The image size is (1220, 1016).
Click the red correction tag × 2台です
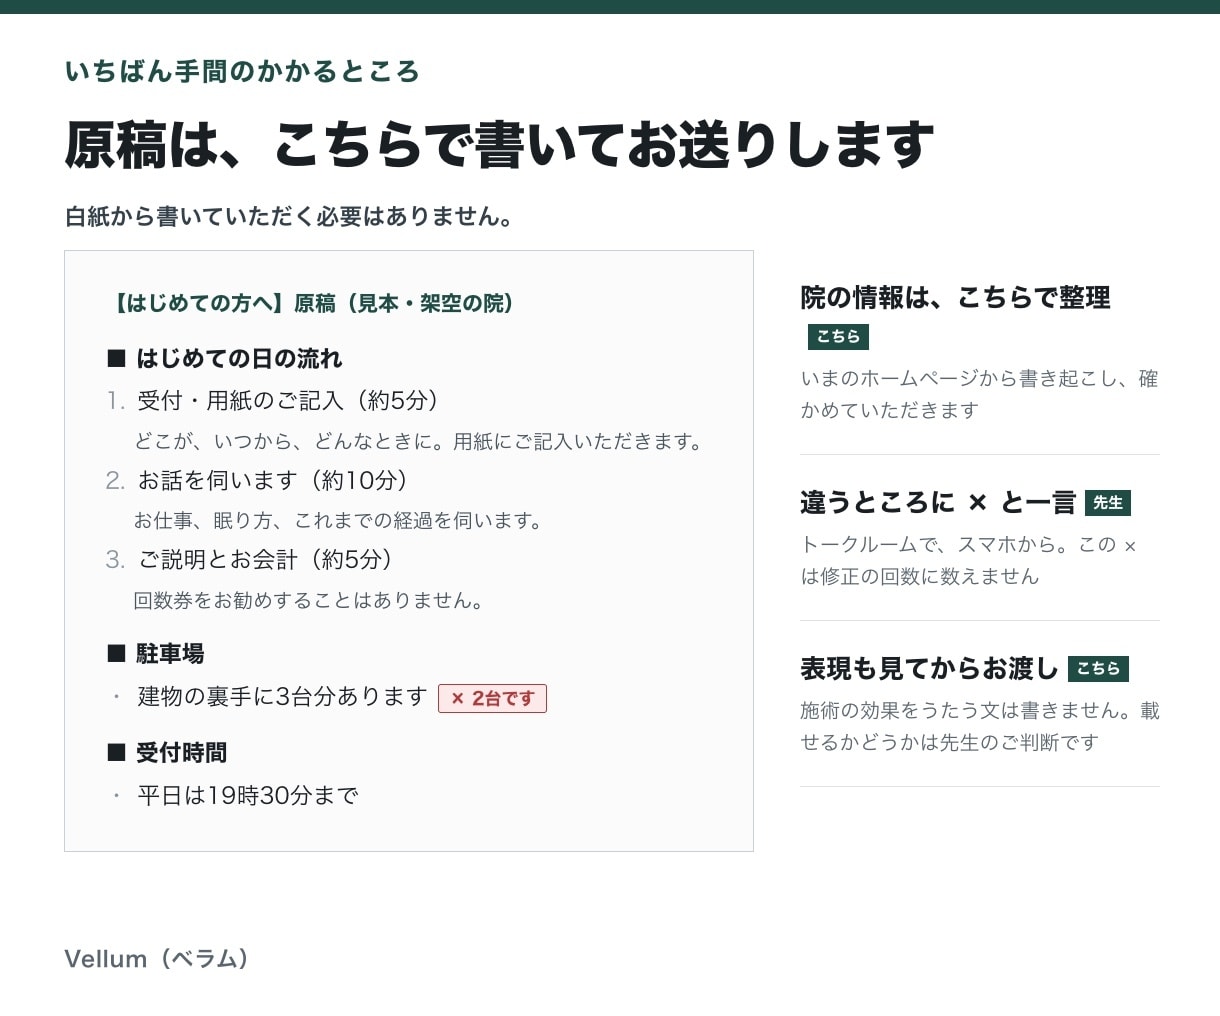492,698
